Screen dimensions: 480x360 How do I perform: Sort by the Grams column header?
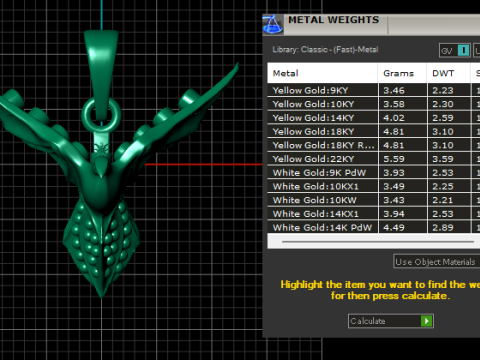[x=402, y=73]
